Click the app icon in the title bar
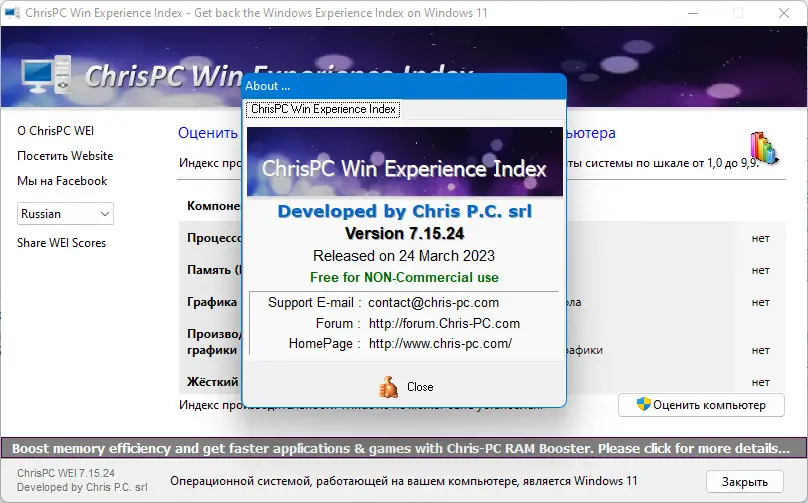This screenshot has height=503, width=808. (x=12, y=13)
